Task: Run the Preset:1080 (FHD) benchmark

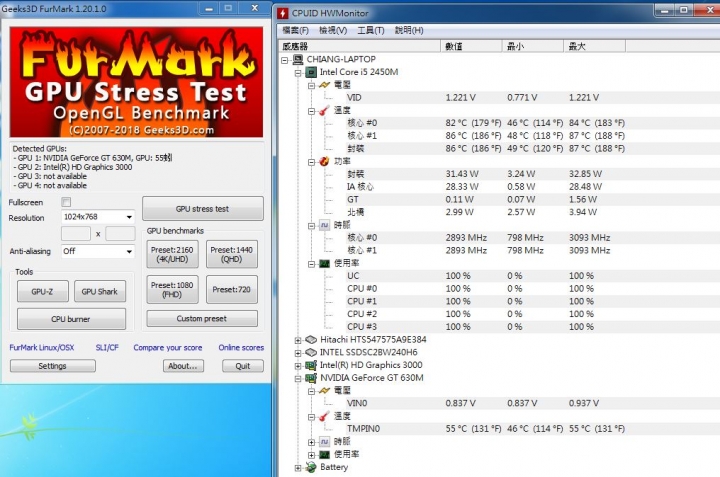Action: 172,290
